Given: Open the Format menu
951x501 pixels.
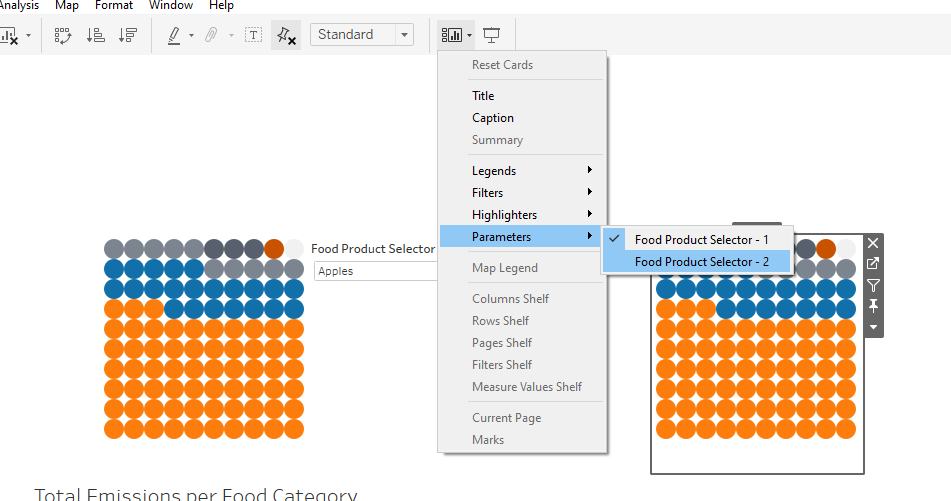Looking at the screenshot, I should point(113,5).
